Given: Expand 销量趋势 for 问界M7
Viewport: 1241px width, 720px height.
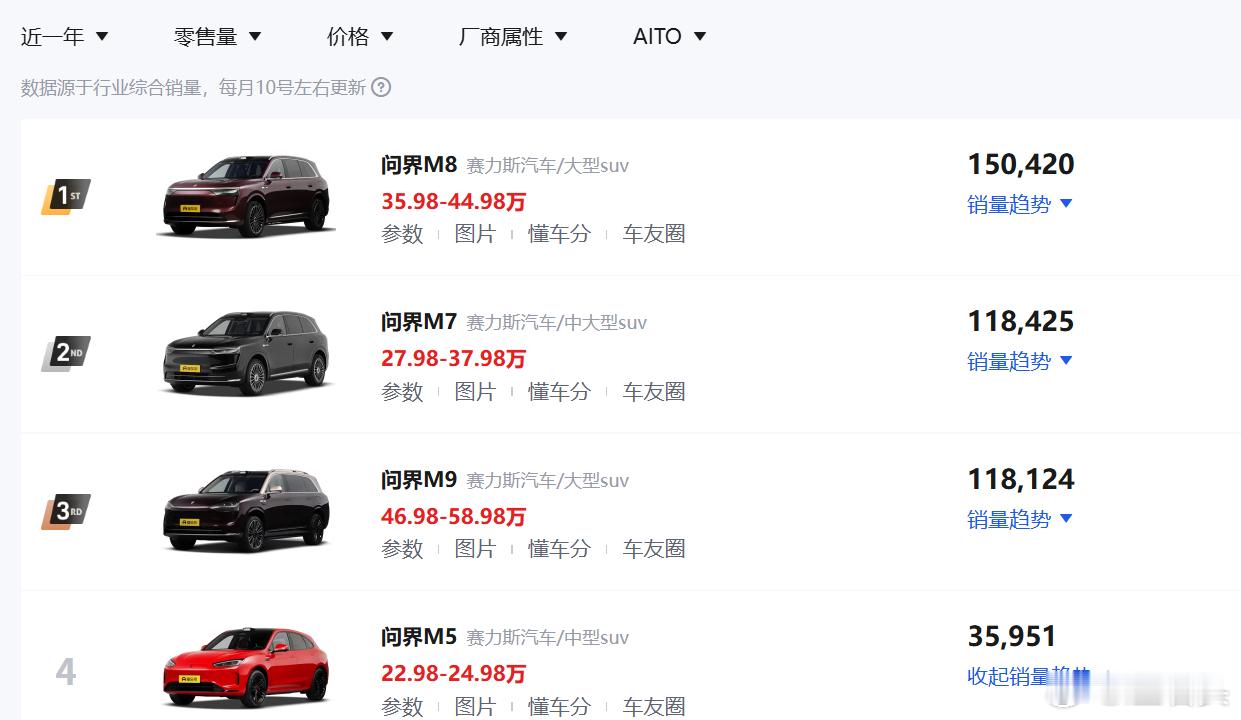Looking at the screenshot, I should 1019,361.
